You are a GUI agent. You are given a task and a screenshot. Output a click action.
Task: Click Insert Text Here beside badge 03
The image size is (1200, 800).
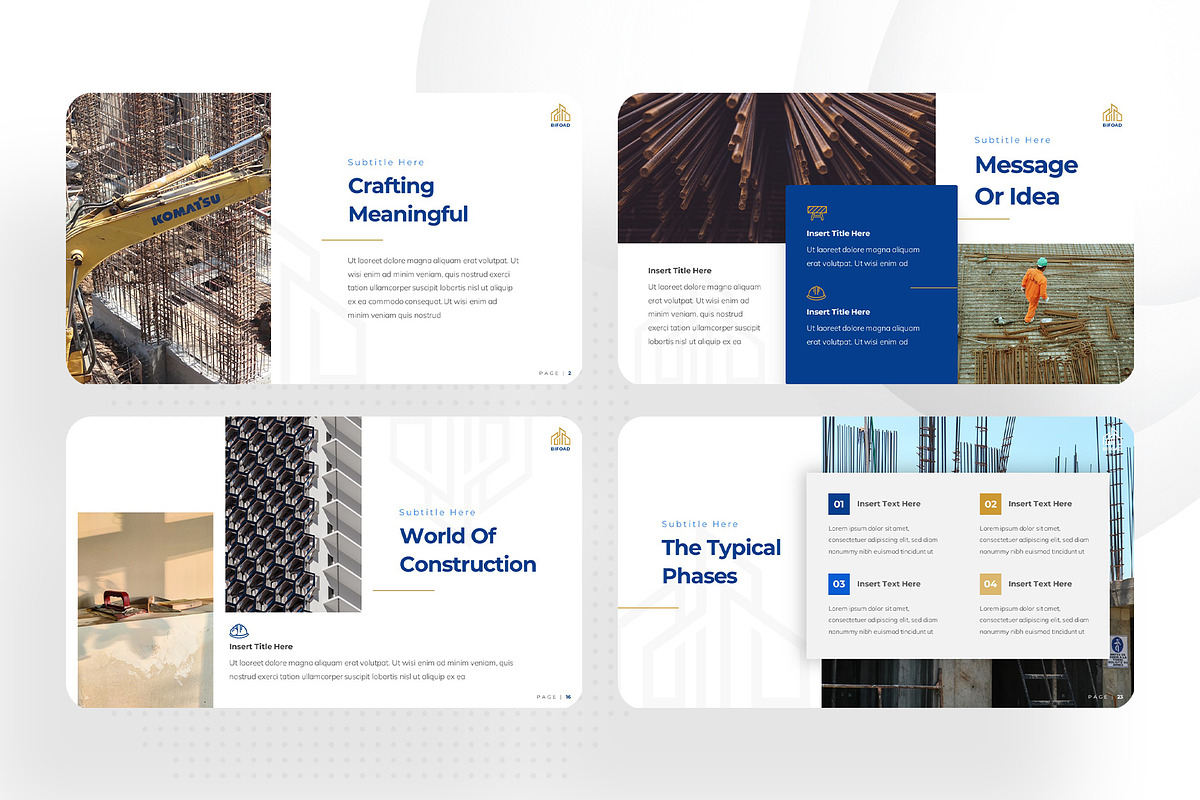(x=889, y=584)
